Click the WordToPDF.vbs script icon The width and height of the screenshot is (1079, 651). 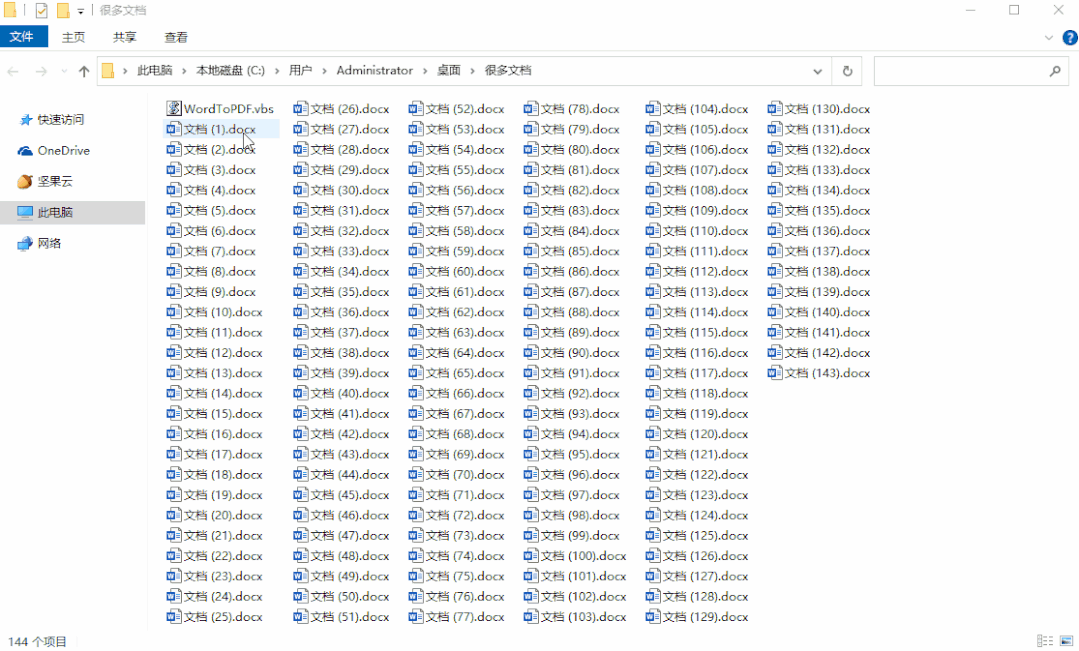tap(174, 109)
